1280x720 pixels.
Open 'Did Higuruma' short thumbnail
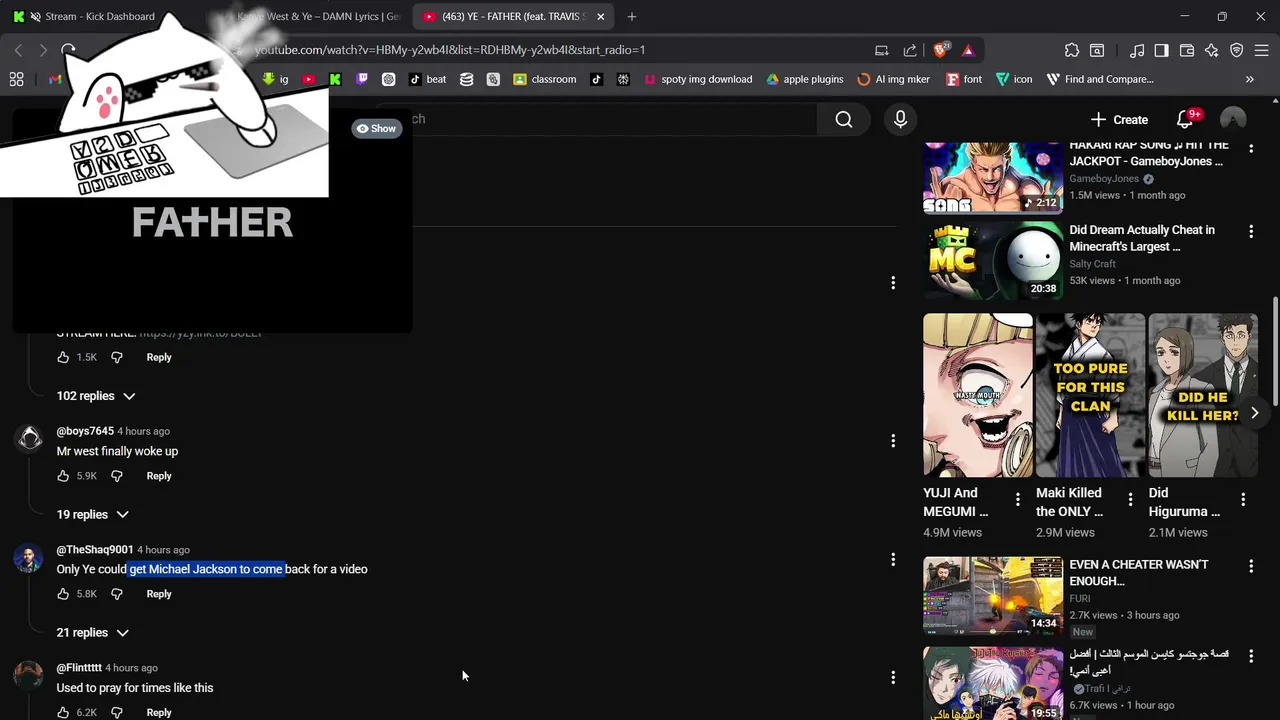pos(1203,395)
